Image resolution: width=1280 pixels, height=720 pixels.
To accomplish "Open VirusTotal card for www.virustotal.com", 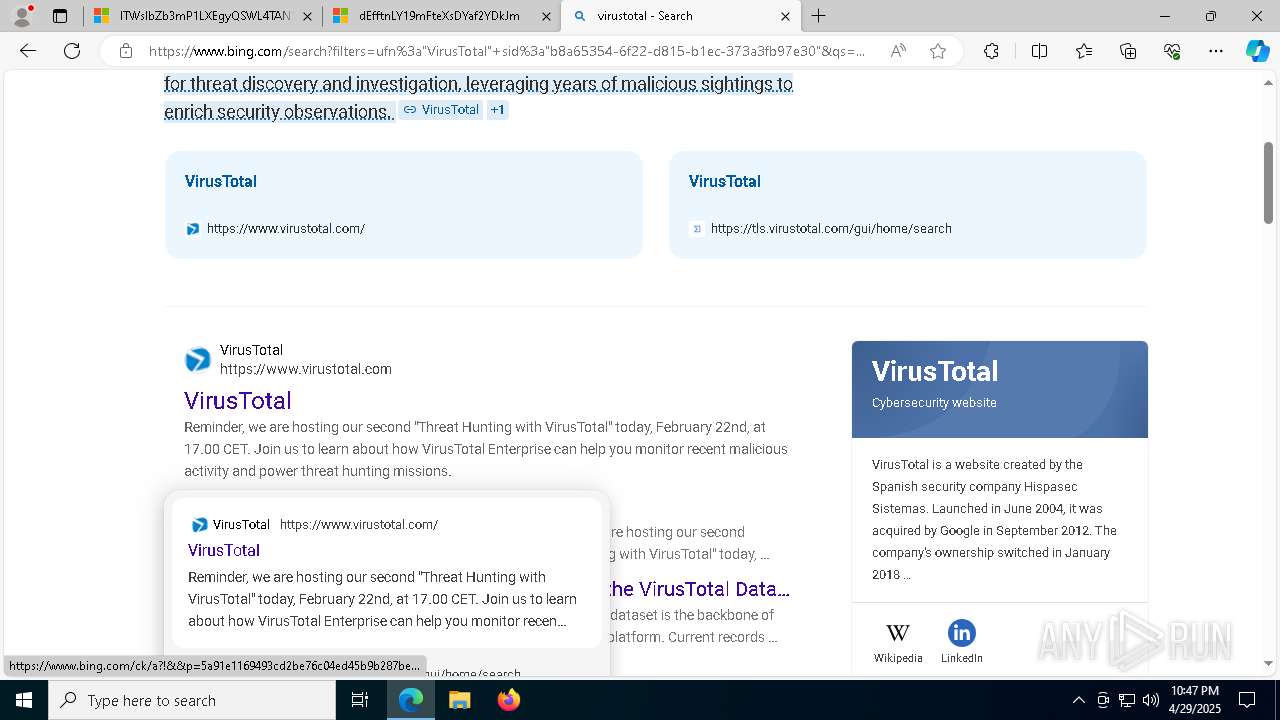I will click(404, 205).
